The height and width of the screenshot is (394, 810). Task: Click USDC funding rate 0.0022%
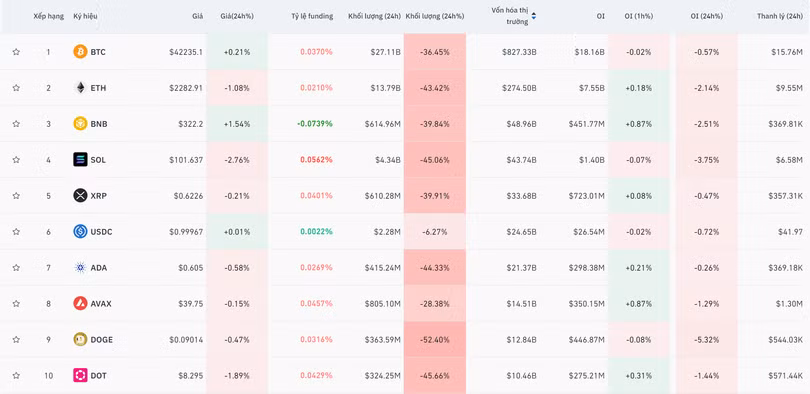(x=316, y=232)
